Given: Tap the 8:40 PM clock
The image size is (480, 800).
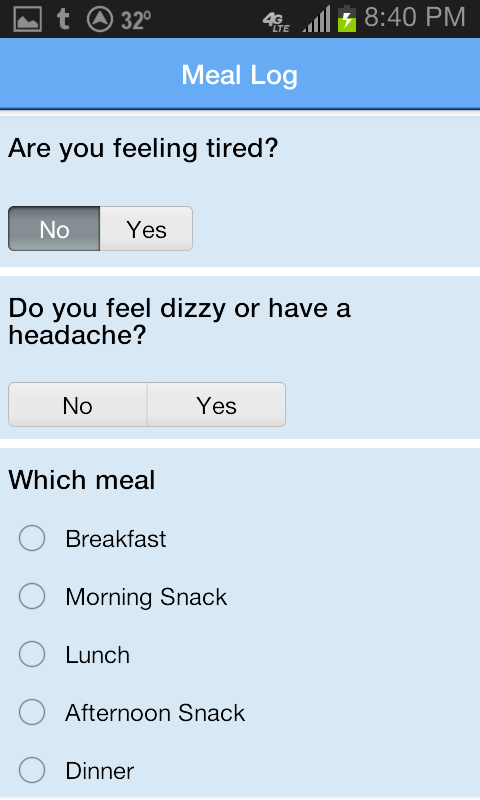Looking at the screenshot, I should point(415,18).
